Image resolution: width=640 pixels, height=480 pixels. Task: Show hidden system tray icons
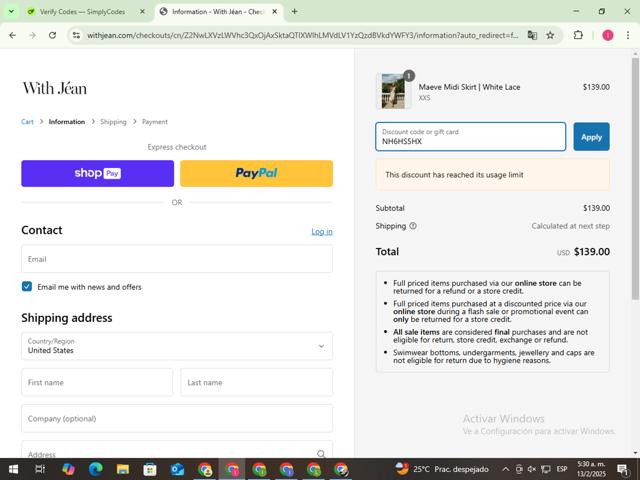pos(505,469)
